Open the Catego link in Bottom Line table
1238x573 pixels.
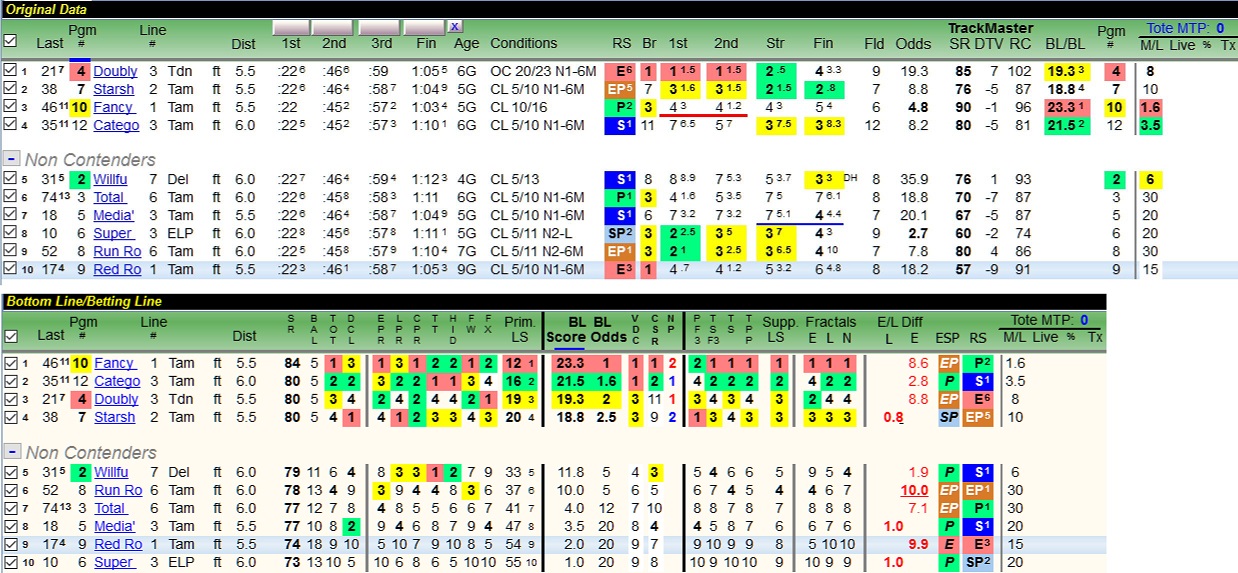116,381
